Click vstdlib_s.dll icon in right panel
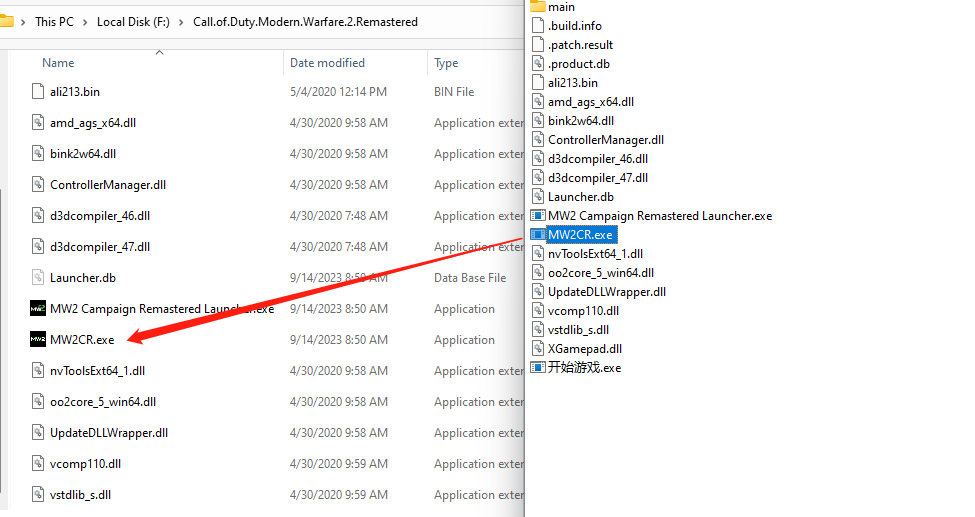 pyautogui.click(x=538, y=330)
